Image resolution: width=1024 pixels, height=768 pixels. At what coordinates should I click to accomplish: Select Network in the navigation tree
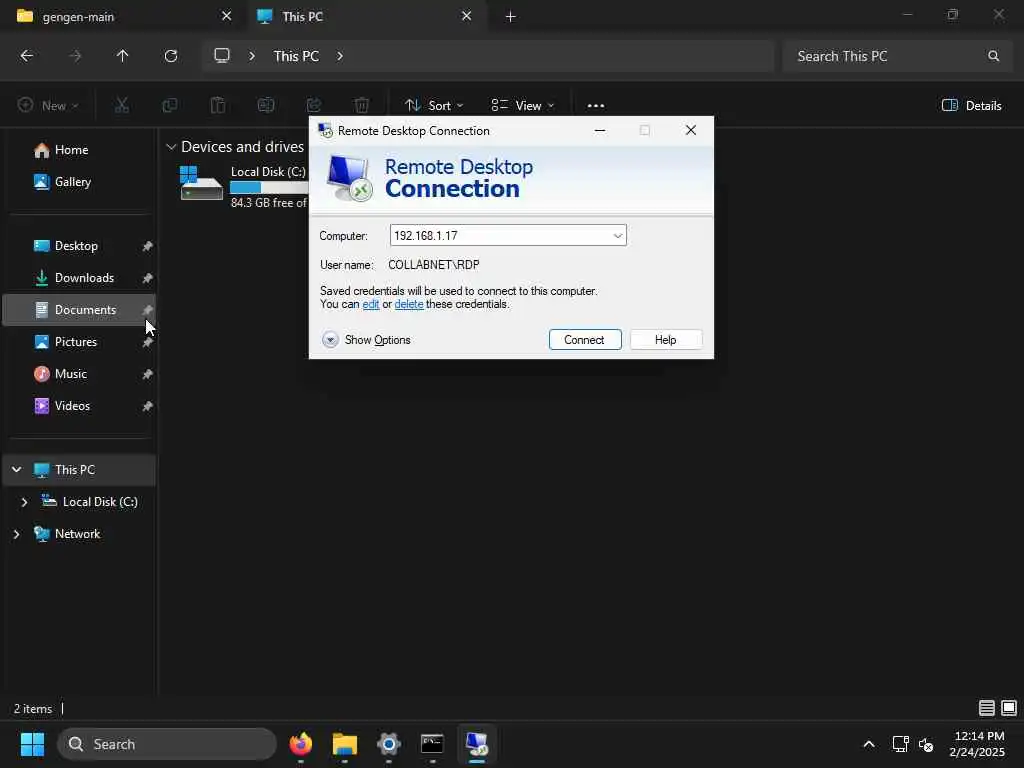click(x=68, y=534)
